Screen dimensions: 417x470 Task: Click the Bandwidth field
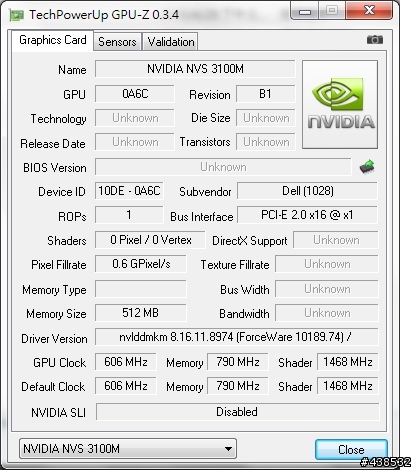point(327,313)
